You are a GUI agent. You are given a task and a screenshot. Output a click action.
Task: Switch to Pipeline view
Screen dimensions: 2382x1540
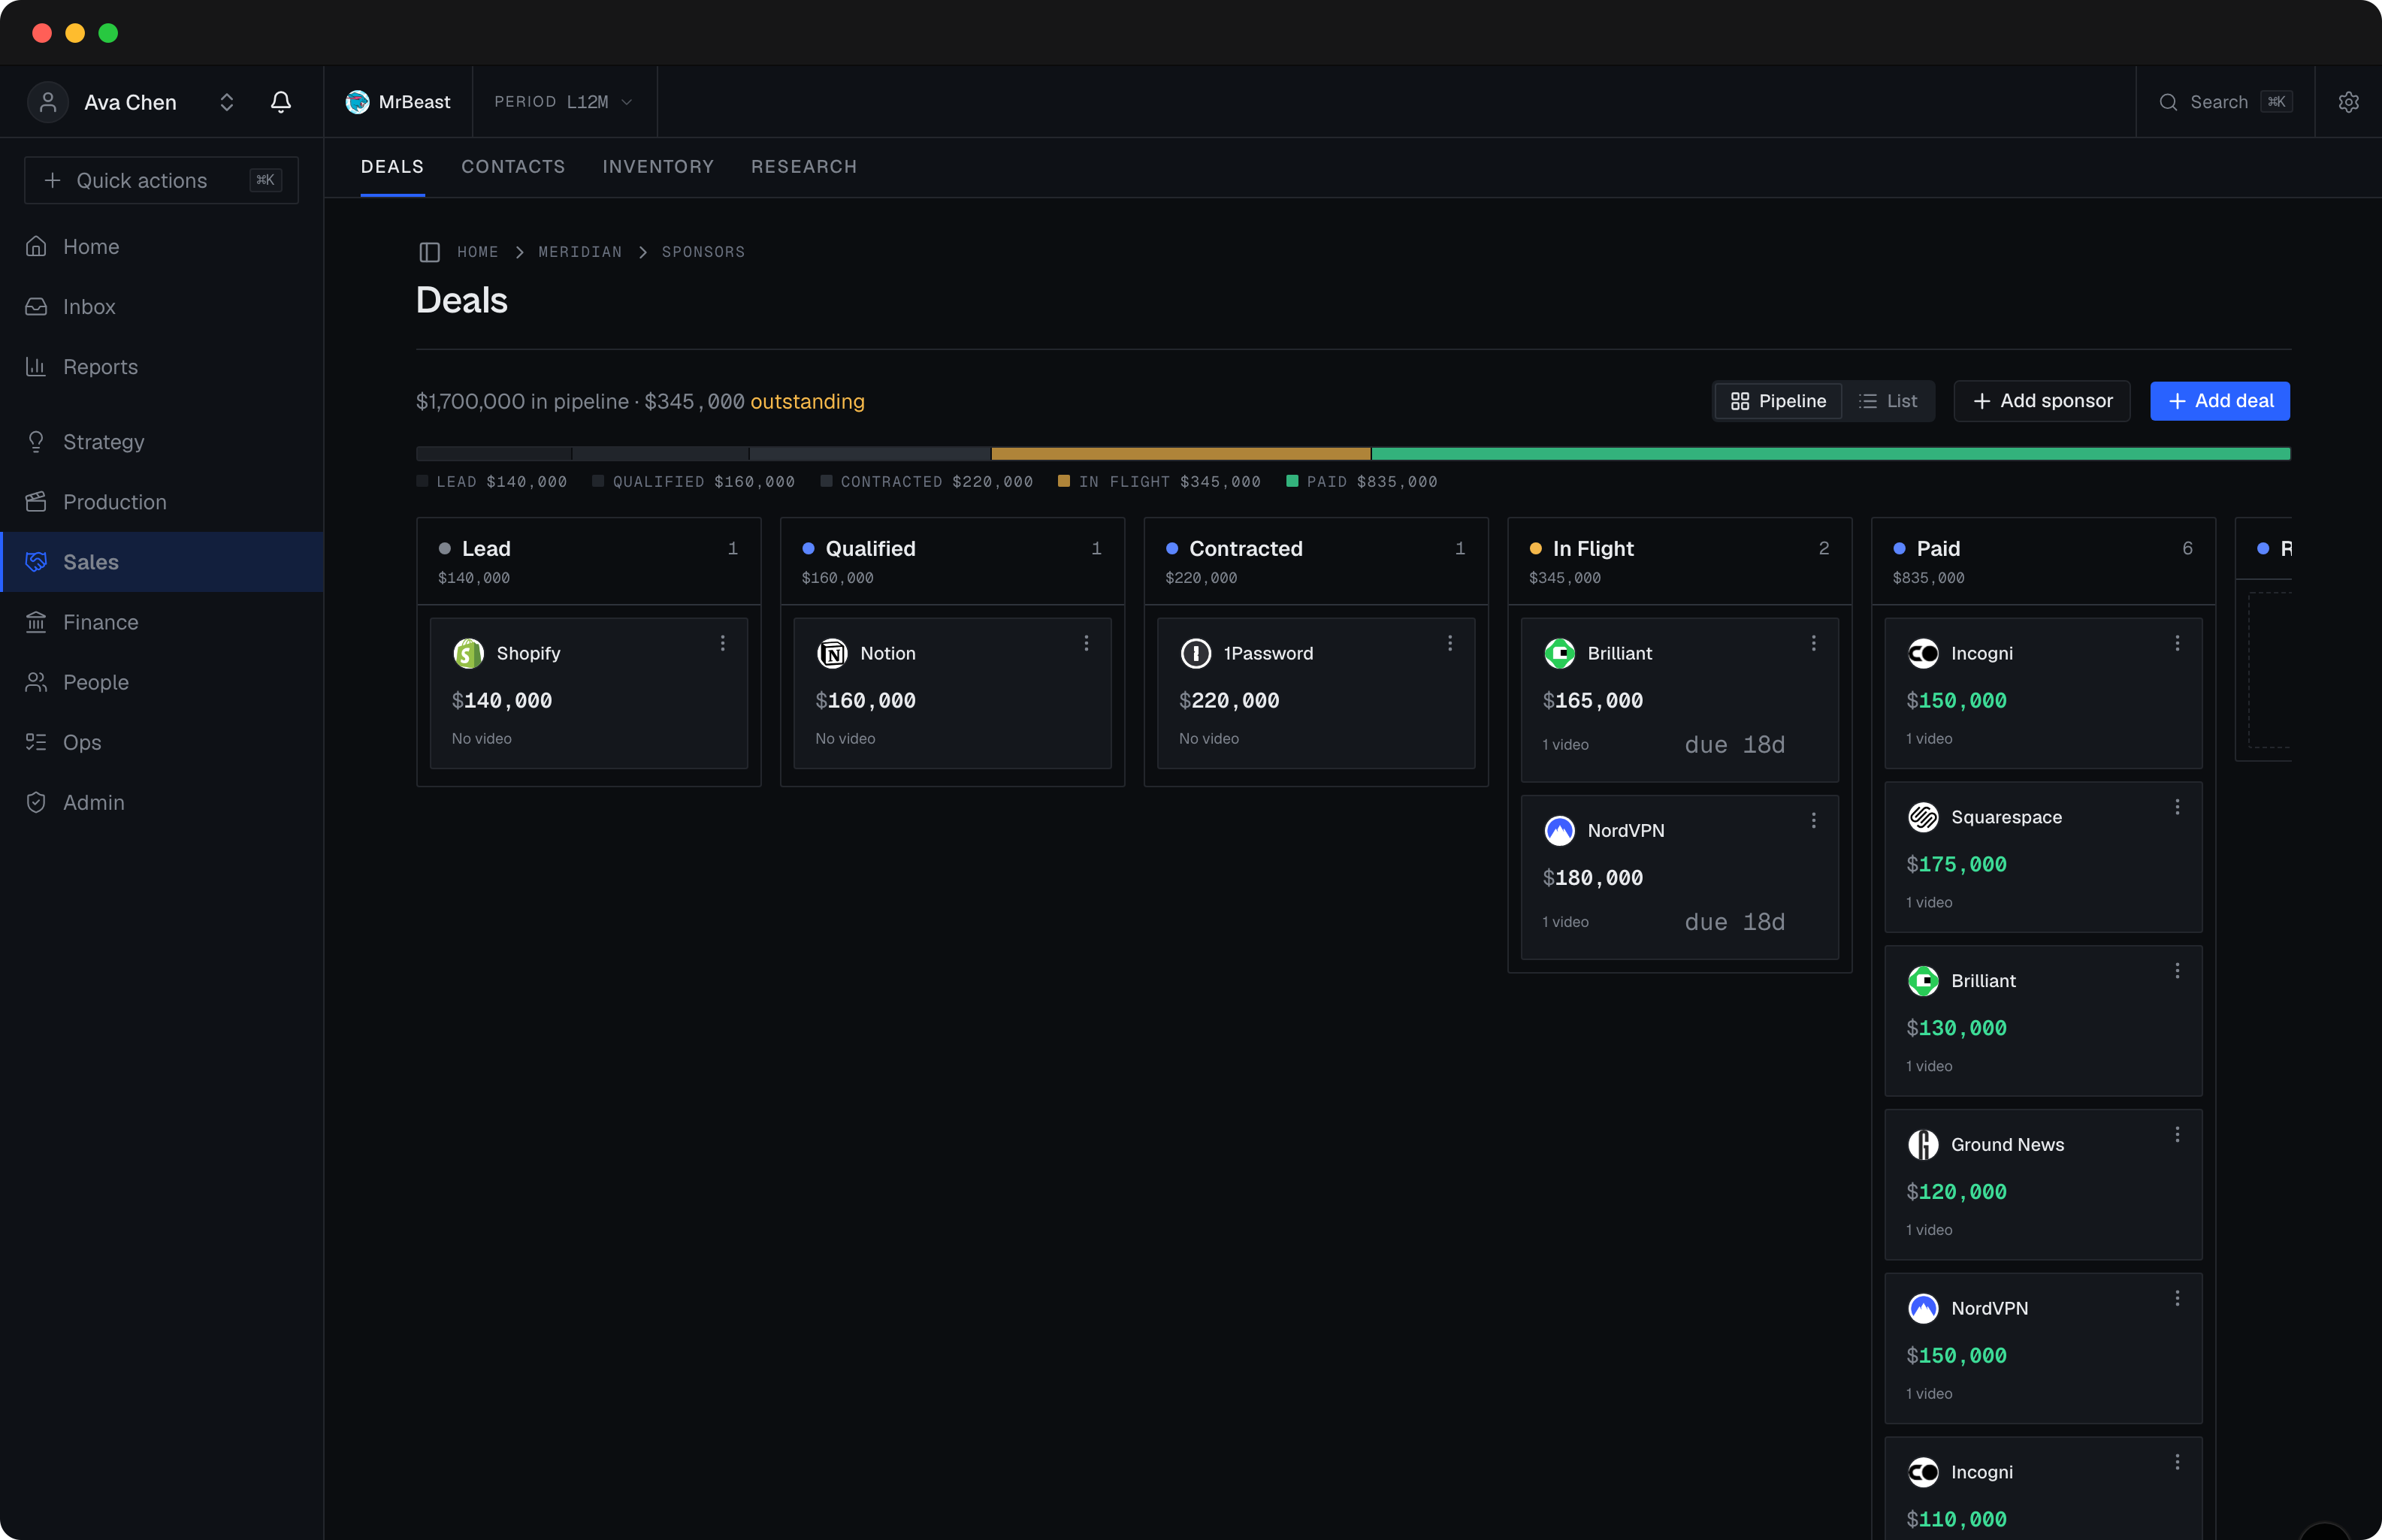tap(1779, 401)
